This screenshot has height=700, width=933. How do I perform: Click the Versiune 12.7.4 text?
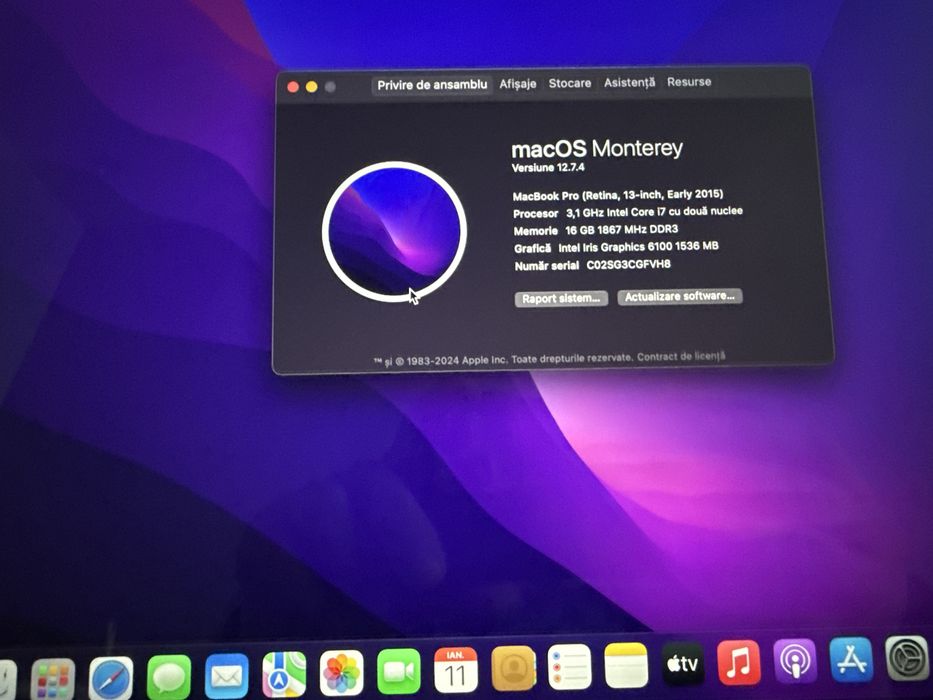[x=548, y=168]
